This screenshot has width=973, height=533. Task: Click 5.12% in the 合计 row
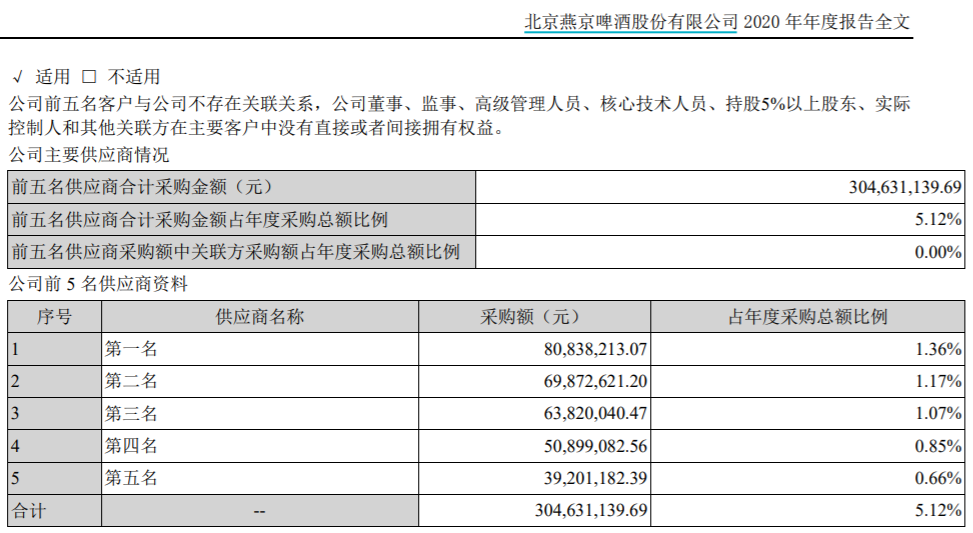[x=938, y=511]
